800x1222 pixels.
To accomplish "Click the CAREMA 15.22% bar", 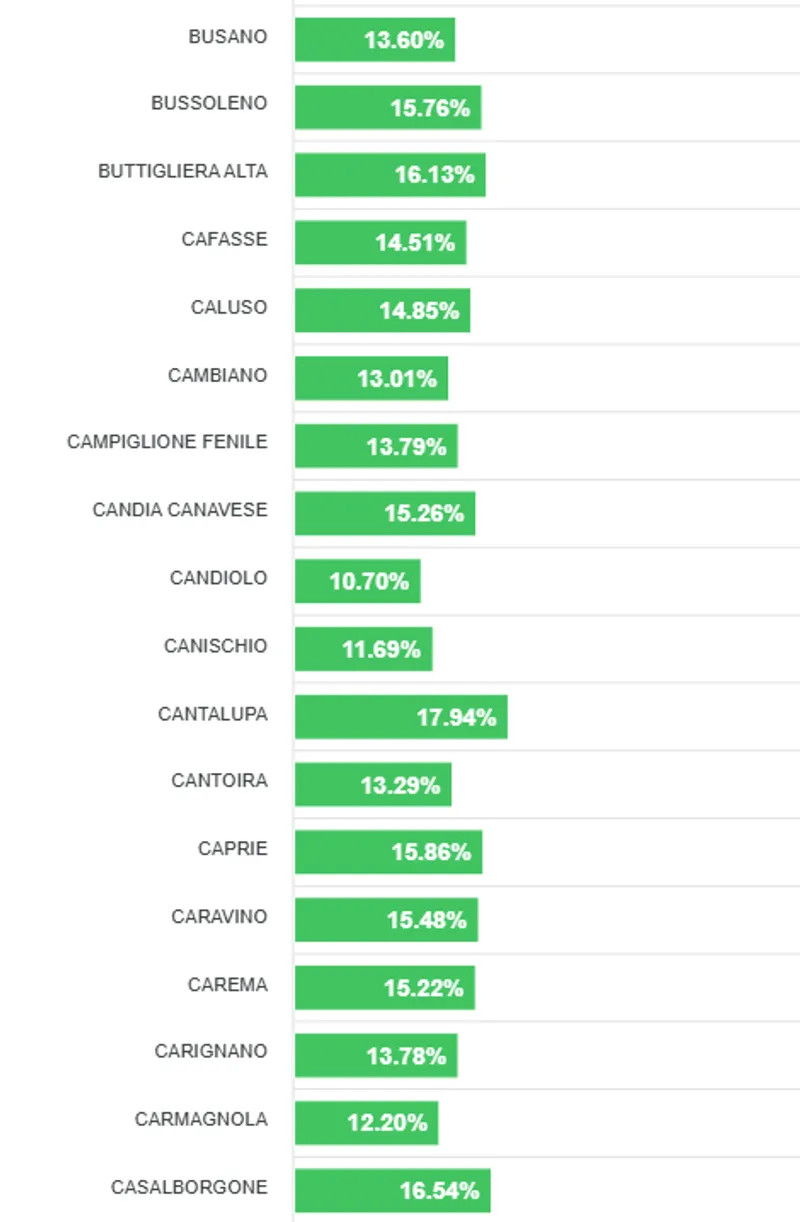I will pyautogui.click(x=385, y=988).
